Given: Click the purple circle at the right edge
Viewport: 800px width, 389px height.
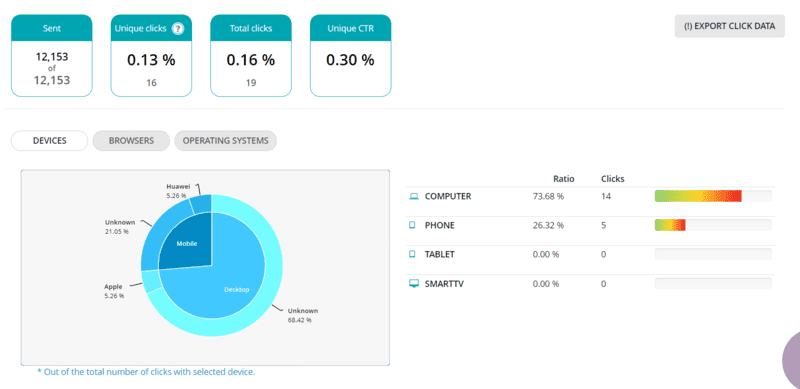Looking at the screenshot, I should pyautogui.click(x=791, y=359).
